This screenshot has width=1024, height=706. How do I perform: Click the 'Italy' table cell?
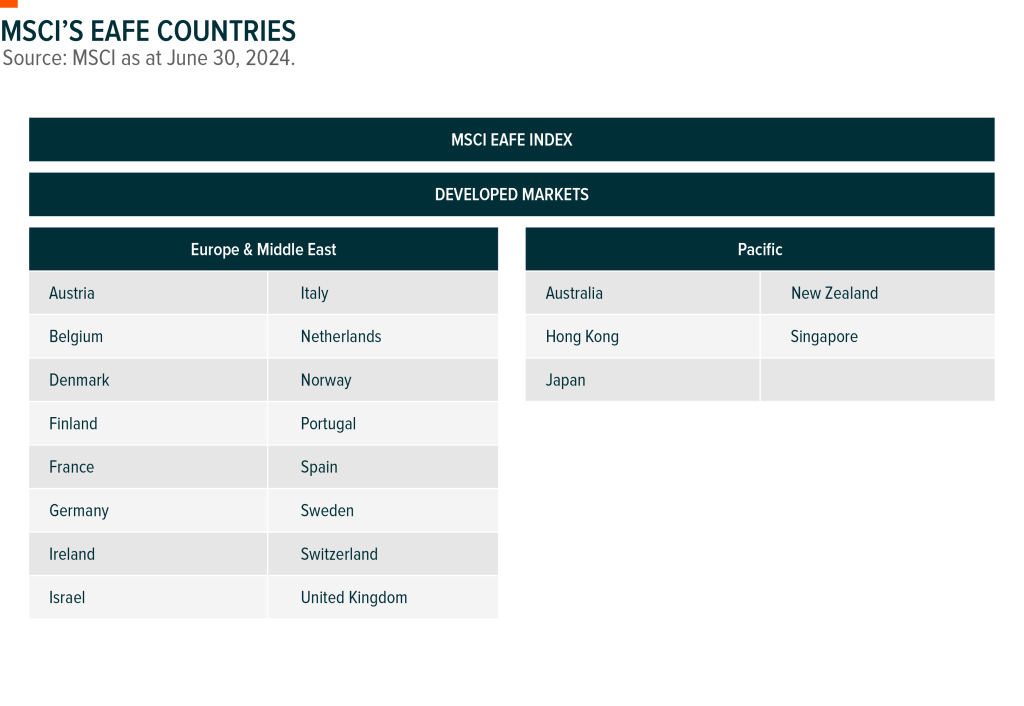point(383,293)
